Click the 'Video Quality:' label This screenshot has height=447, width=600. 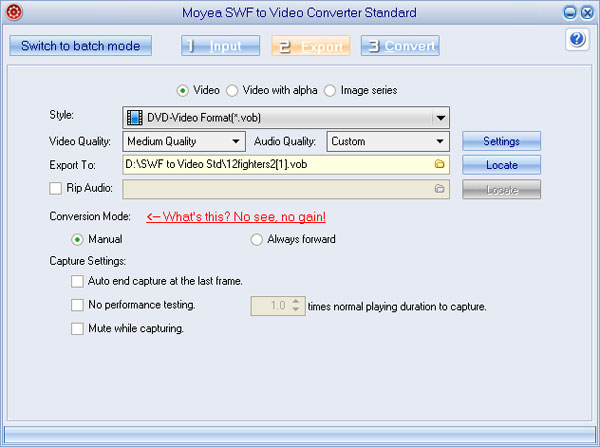80,142
